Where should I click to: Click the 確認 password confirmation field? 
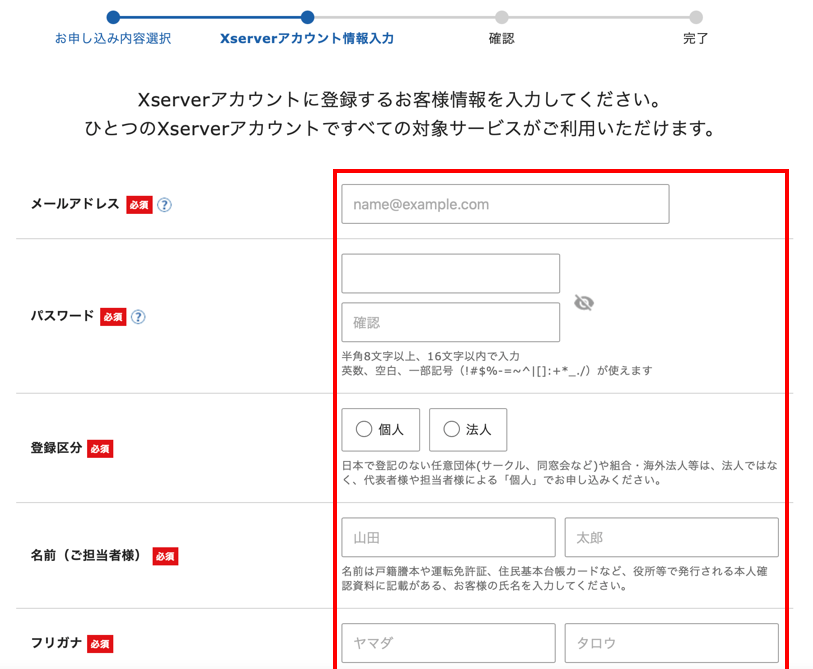pyautogui.click(x=450, y=323)
